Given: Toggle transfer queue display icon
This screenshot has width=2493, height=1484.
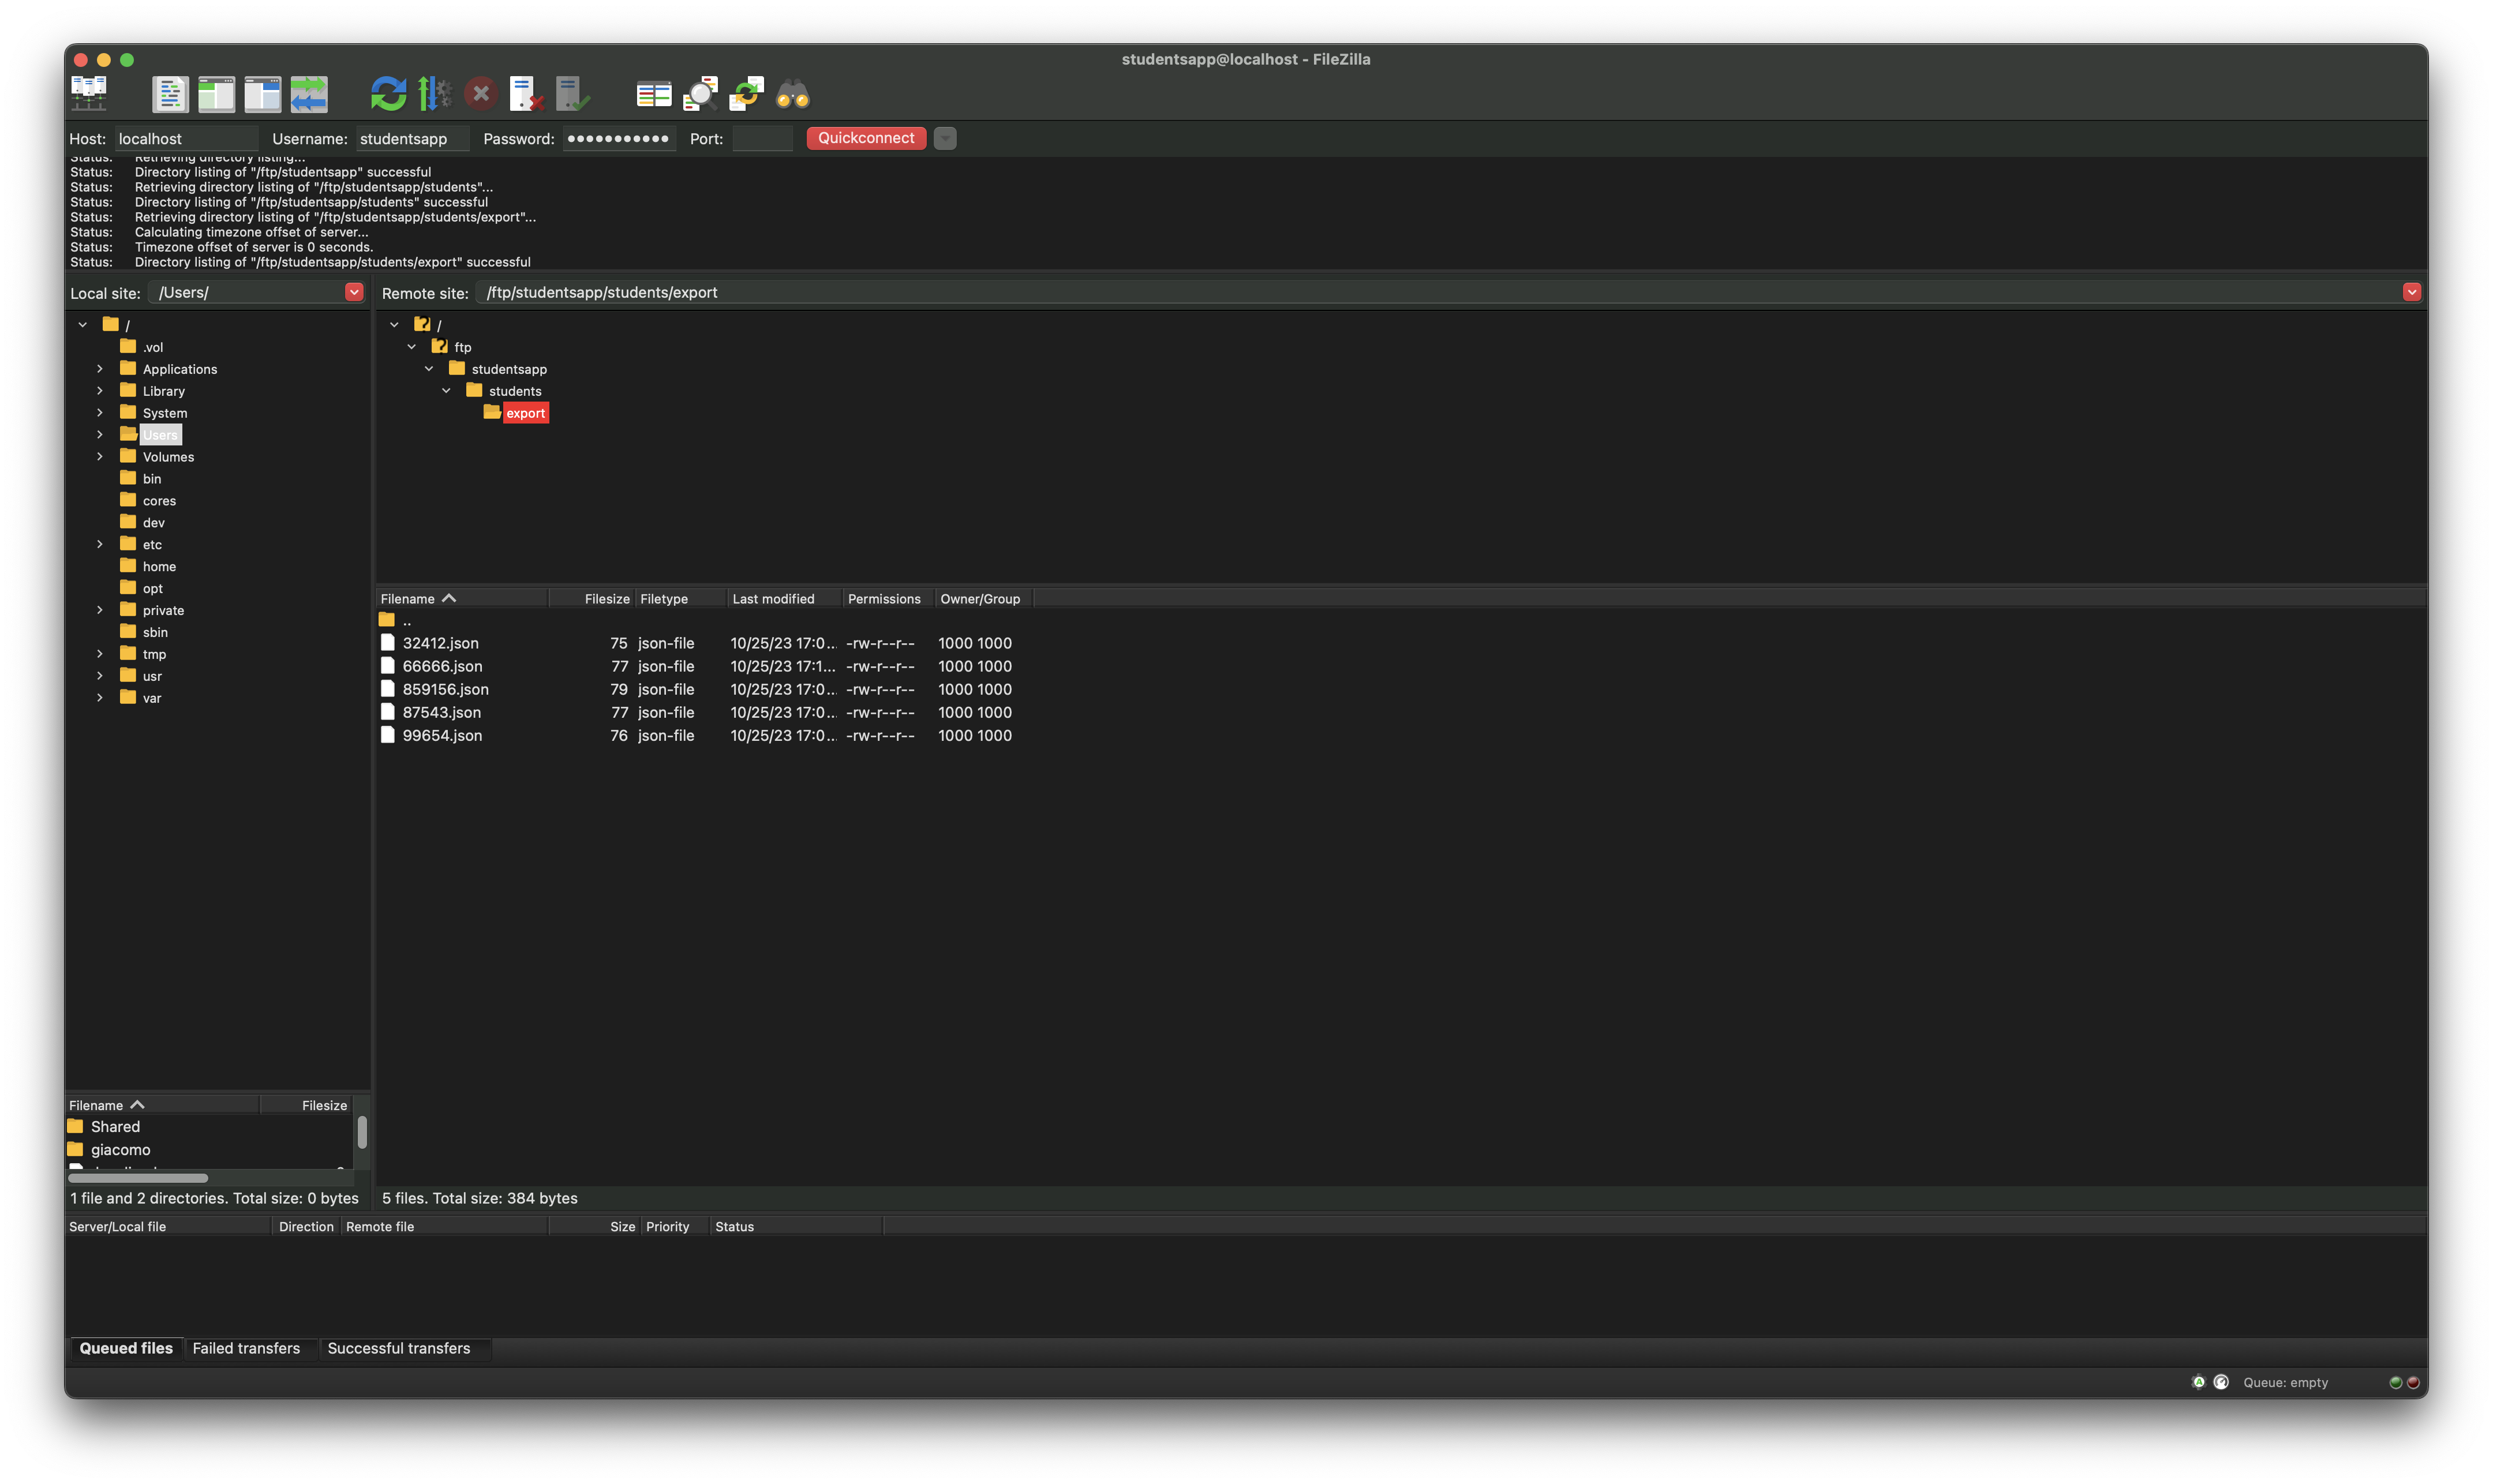Looking at the screenshot, I should tap(309, 94).
